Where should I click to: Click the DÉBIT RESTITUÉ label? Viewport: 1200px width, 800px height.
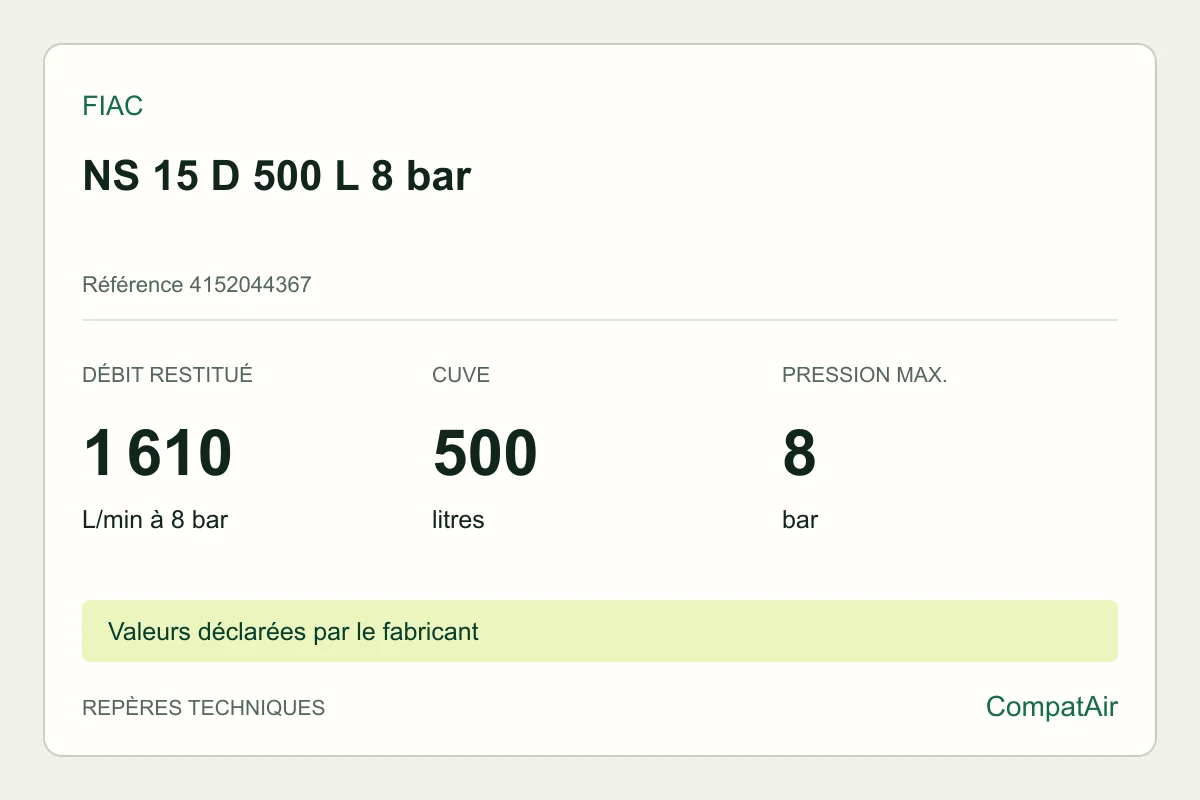coord(167,375)
